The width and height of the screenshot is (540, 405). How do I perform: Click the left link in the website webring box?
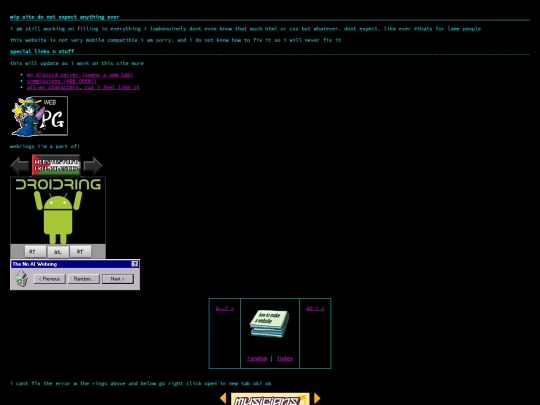(225, 309)
